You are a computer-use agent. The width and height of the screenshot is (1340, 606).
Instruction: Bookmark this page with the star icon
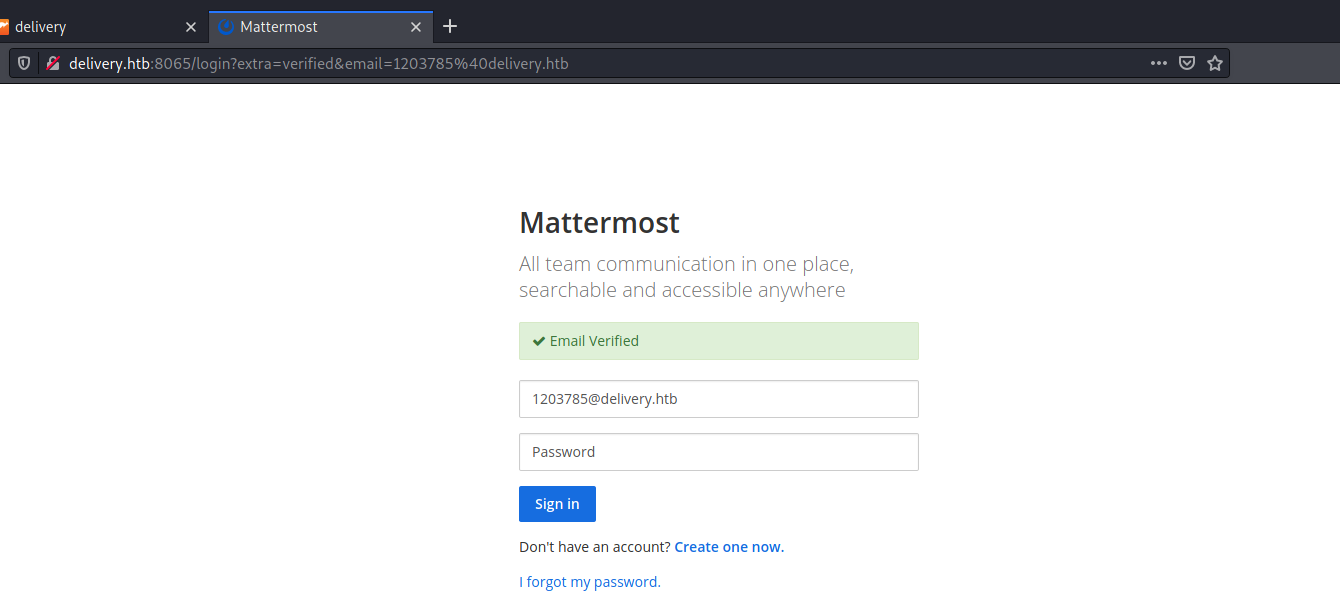(x=1215, y=63)
